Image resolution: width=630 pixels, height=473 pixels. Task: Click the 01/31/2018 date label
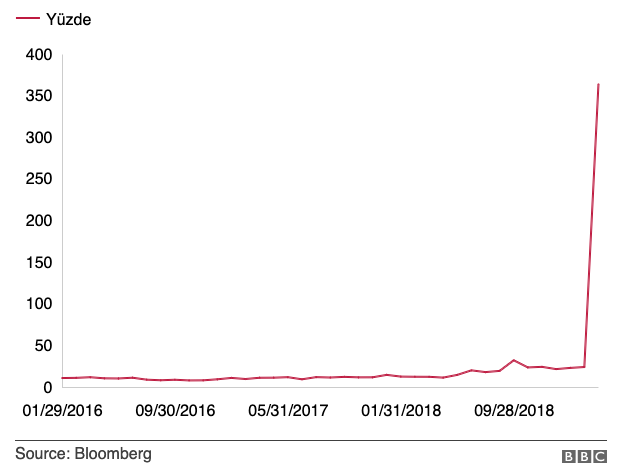click(x=401, y=411)
